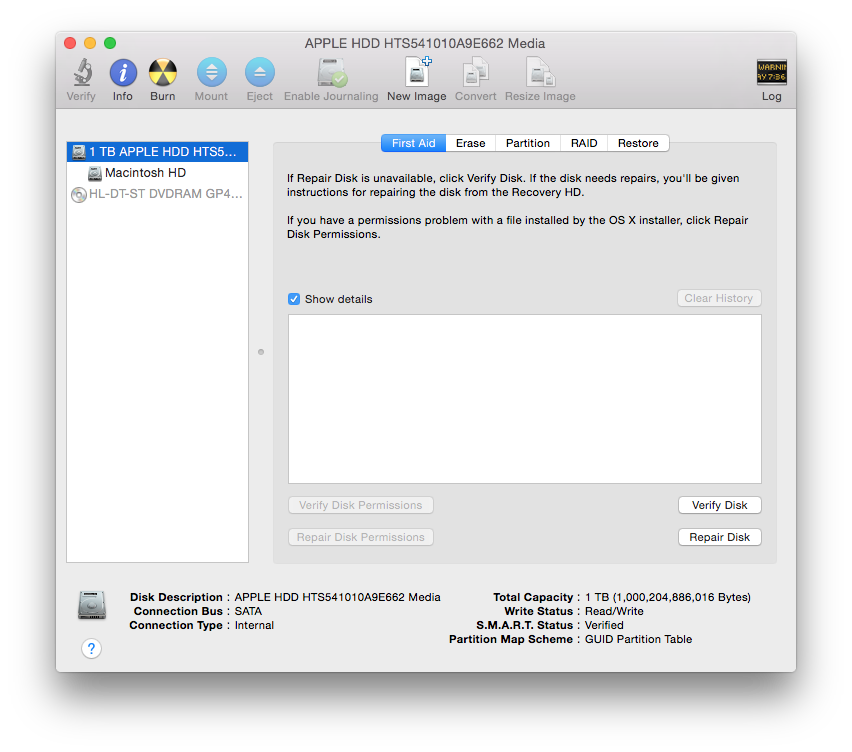852x752 pixels.
Task: Select Macintosh HD volume name in sidebar
Action: (x=146, y=173)
